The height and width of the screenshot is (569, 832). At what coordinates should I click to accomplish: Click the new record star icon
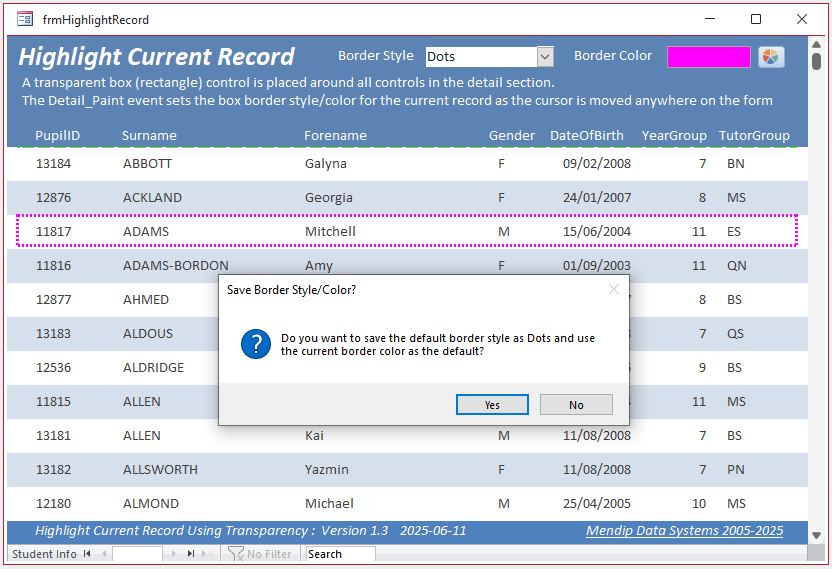pyautogui.click(x=209, y=554)
